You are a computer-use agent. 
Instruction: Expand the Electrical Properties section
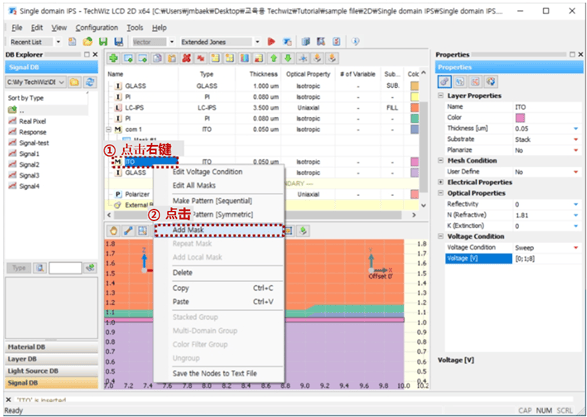(x=441, y=182)
